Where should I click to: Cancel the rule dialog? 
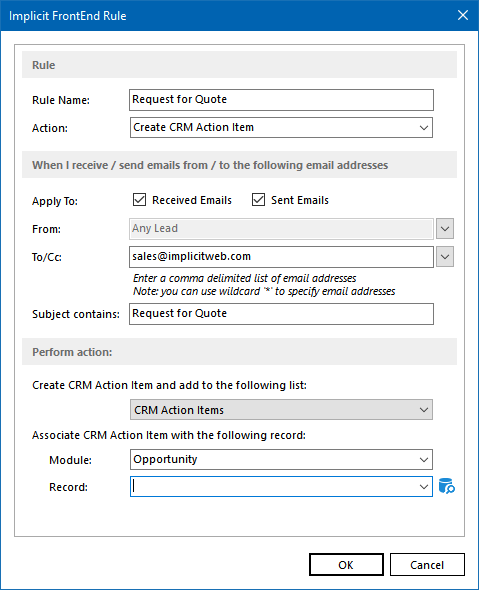(427, 564)
